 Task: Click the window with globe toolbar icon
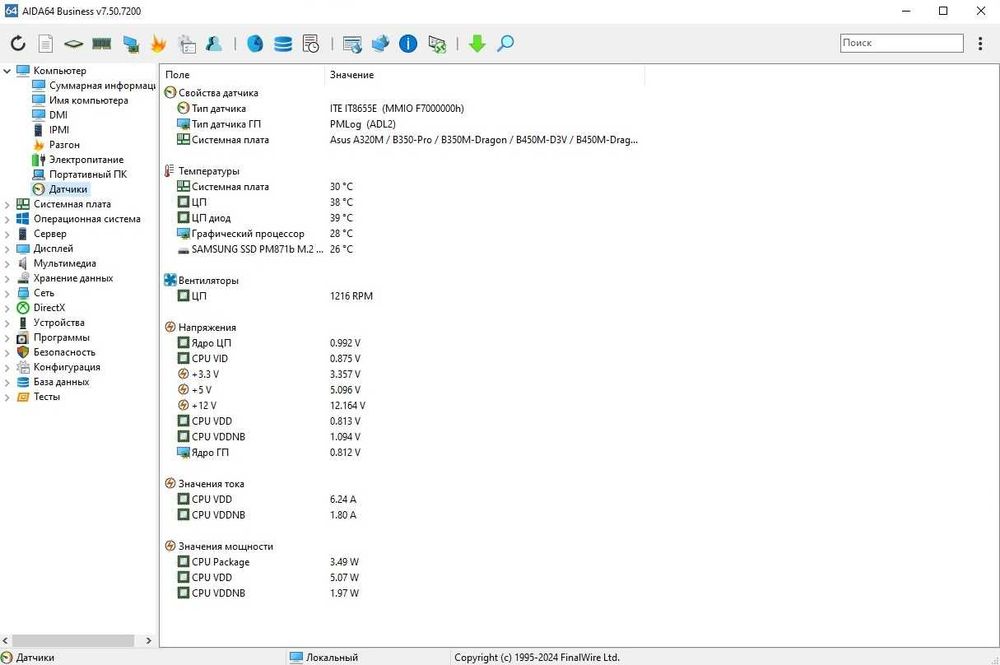352,43
